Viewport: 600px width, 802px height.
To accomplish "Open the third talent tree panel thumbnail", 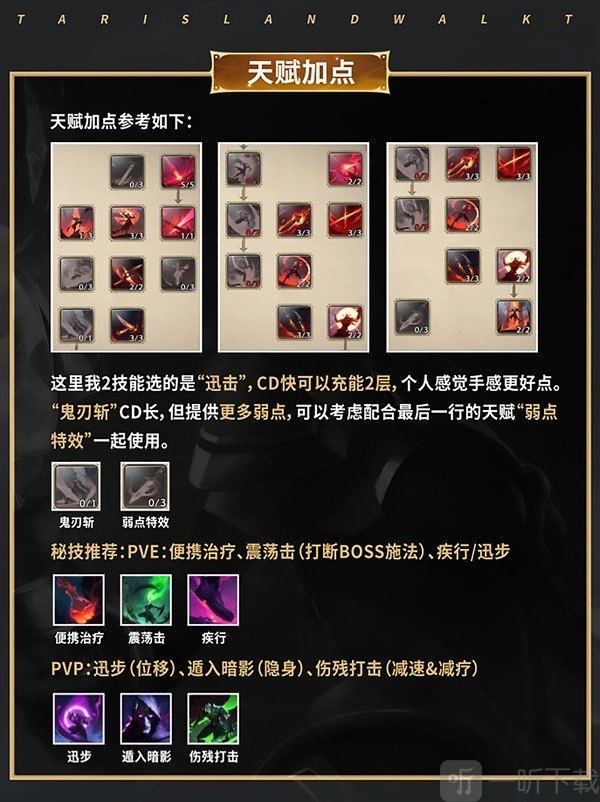I will coord(462,247).
